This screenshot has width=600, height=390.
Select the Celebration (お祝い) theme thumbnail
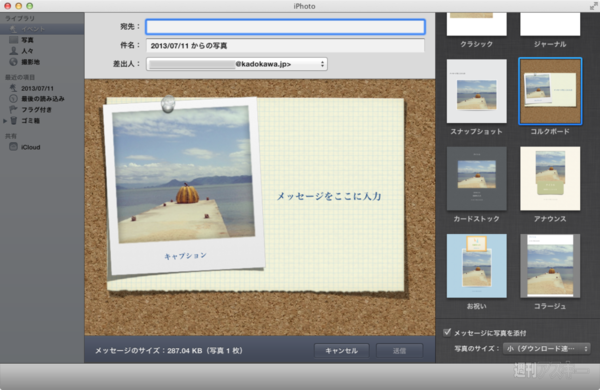pyautogui.click(x=476, y=266)
